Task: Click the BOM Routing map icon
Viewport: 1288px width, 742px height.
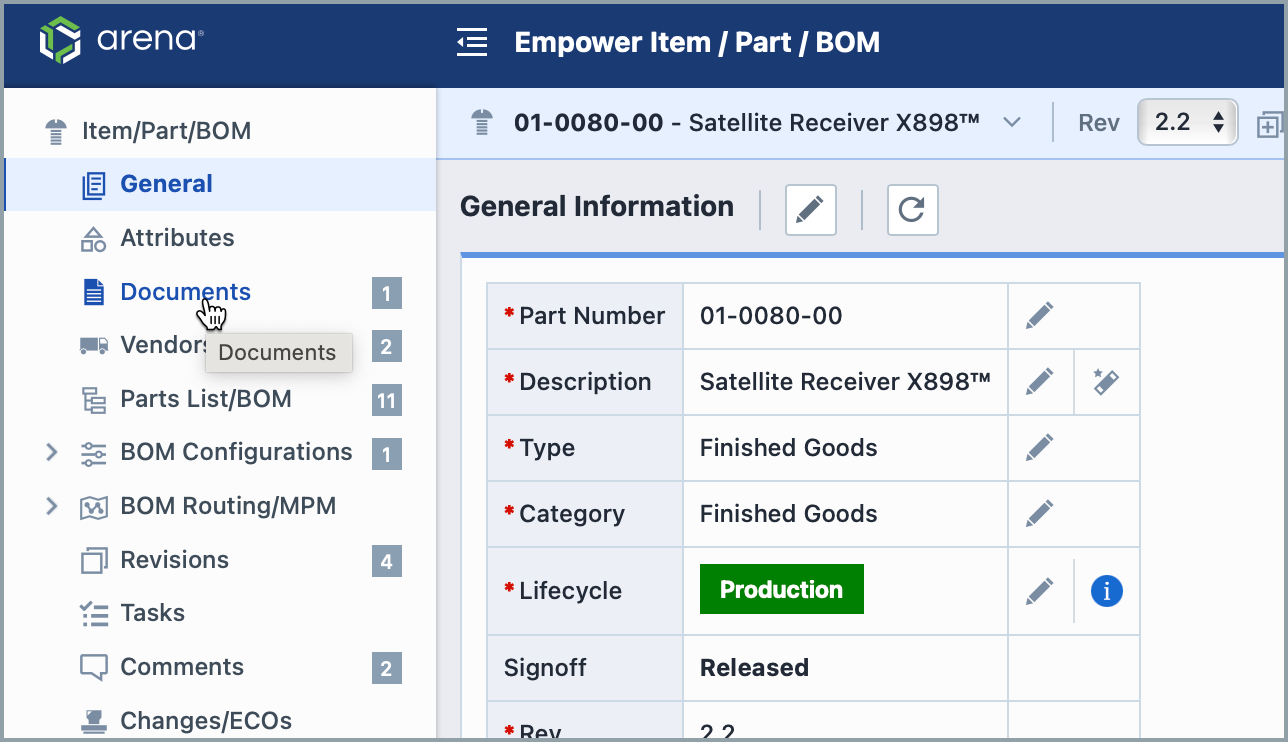Action: point(93,507)
